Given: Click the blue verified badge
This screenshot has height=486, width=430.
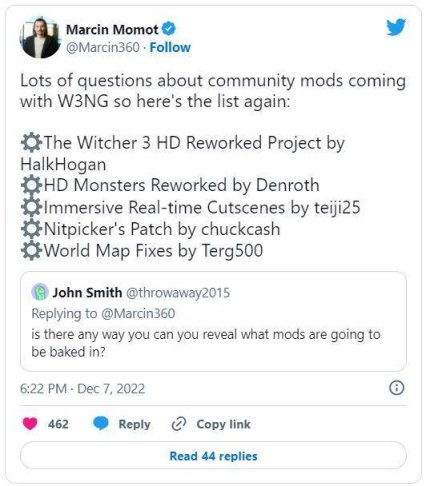Looking at the screenshot, I should [169, 29].
